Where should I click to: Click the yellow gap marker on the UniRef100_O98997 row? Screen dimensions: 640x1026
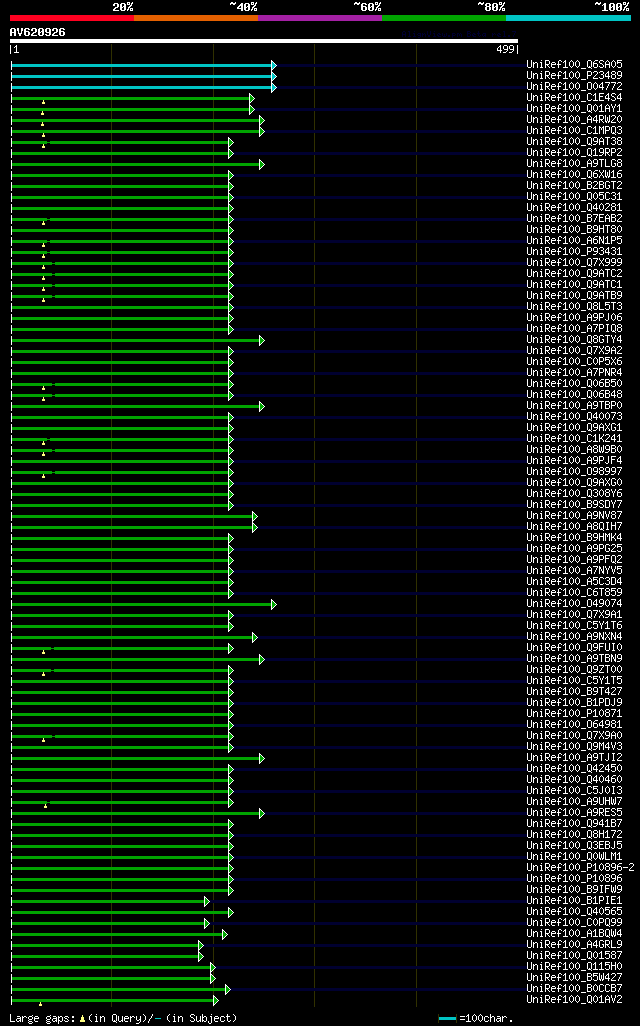pyautogui.click(x=44, y=476)
